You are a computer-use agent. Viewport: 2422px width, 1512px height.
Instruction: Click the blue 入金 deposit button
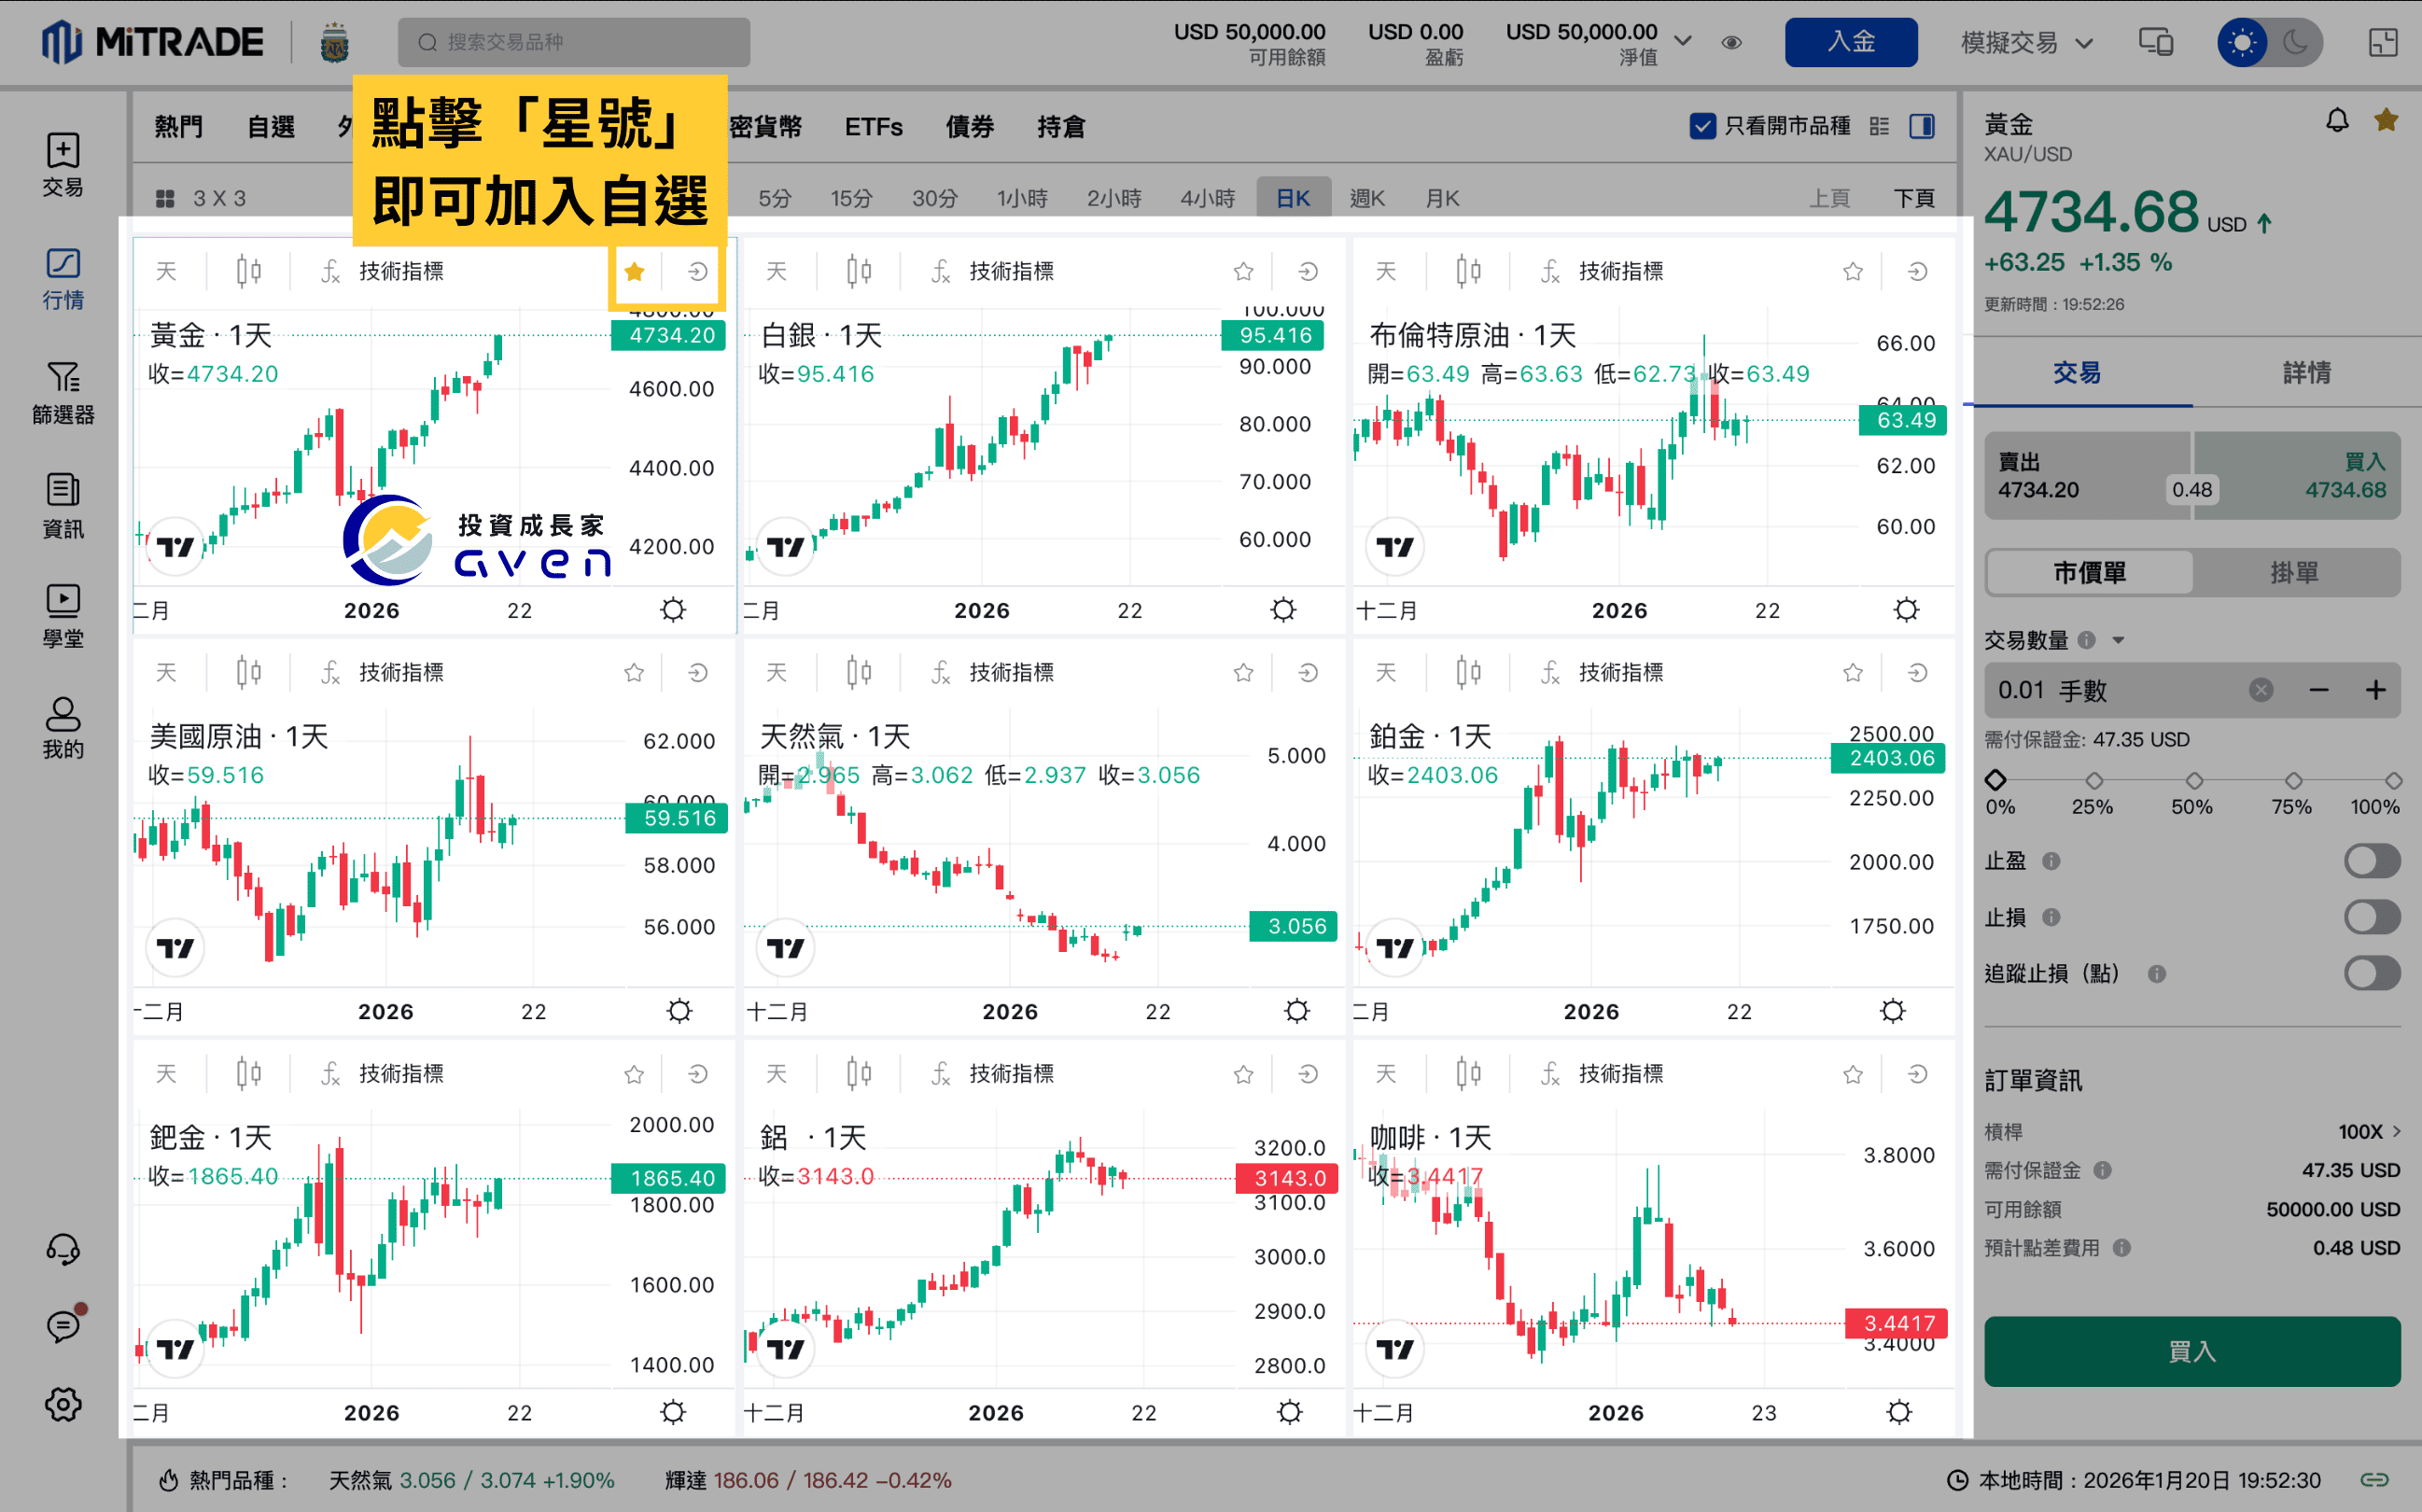click(1851, 42)
